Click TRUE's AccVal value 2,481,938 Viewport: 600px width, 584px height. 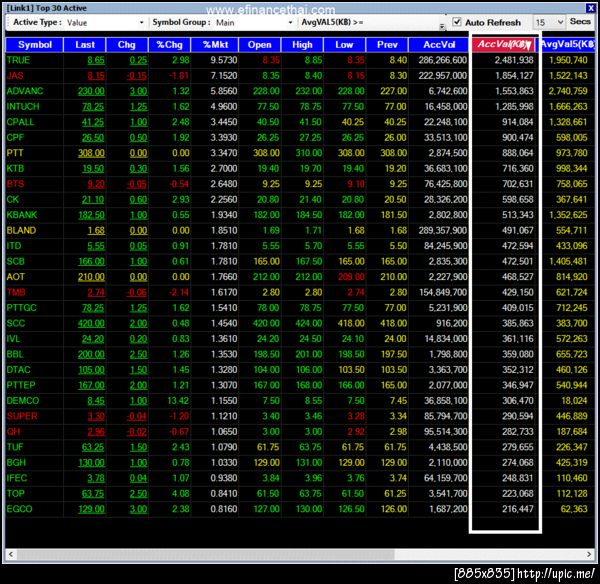click(x=514, y=60)
